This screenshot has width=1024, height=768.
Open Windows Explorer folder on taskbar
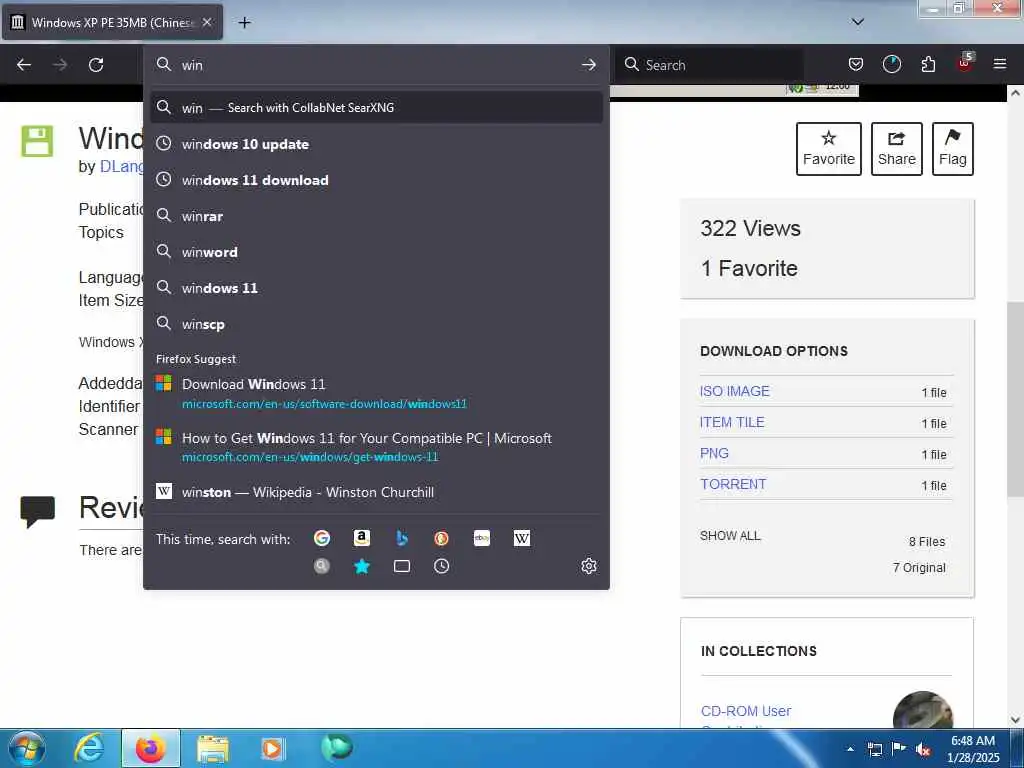[213, 748]
